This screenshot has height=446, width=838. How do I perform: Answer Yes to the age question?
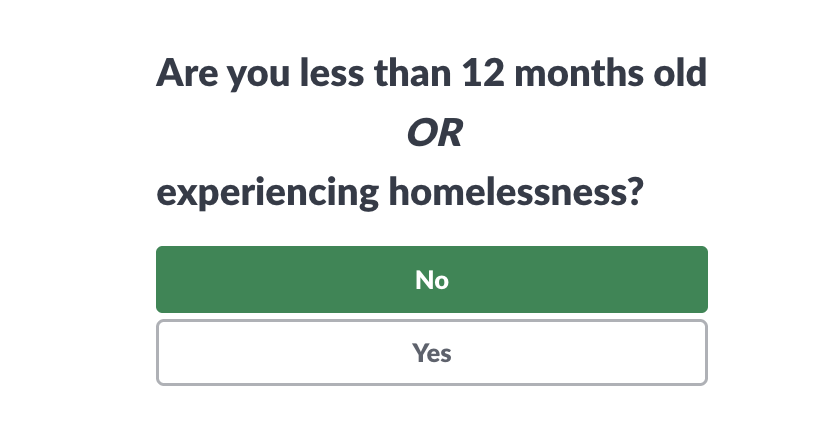click(x=431, y=353)
